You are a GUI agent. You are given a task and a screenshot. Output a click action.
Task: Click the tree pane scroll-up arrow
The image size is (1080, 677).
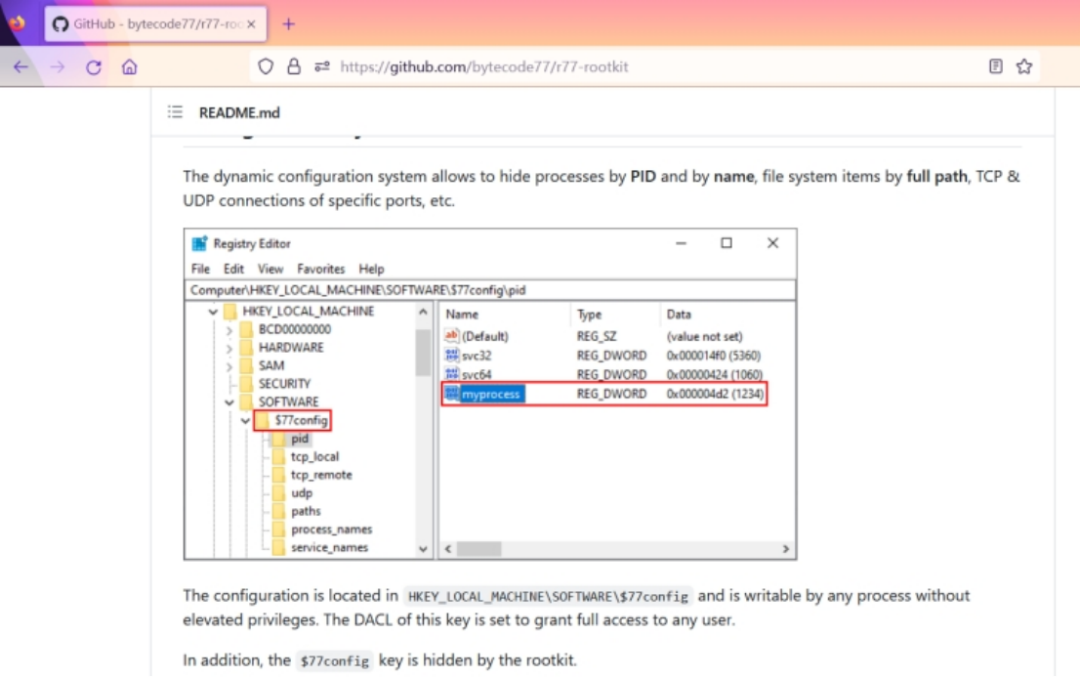423,312
